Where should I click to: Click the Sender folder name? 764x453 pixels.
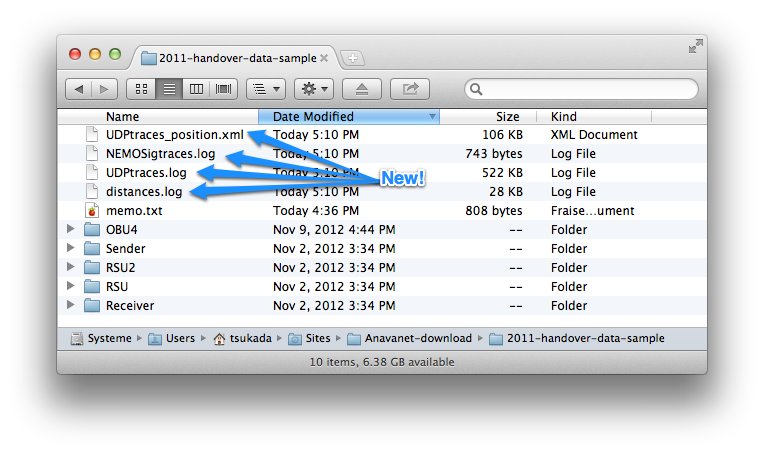click(x=125, y=249)
